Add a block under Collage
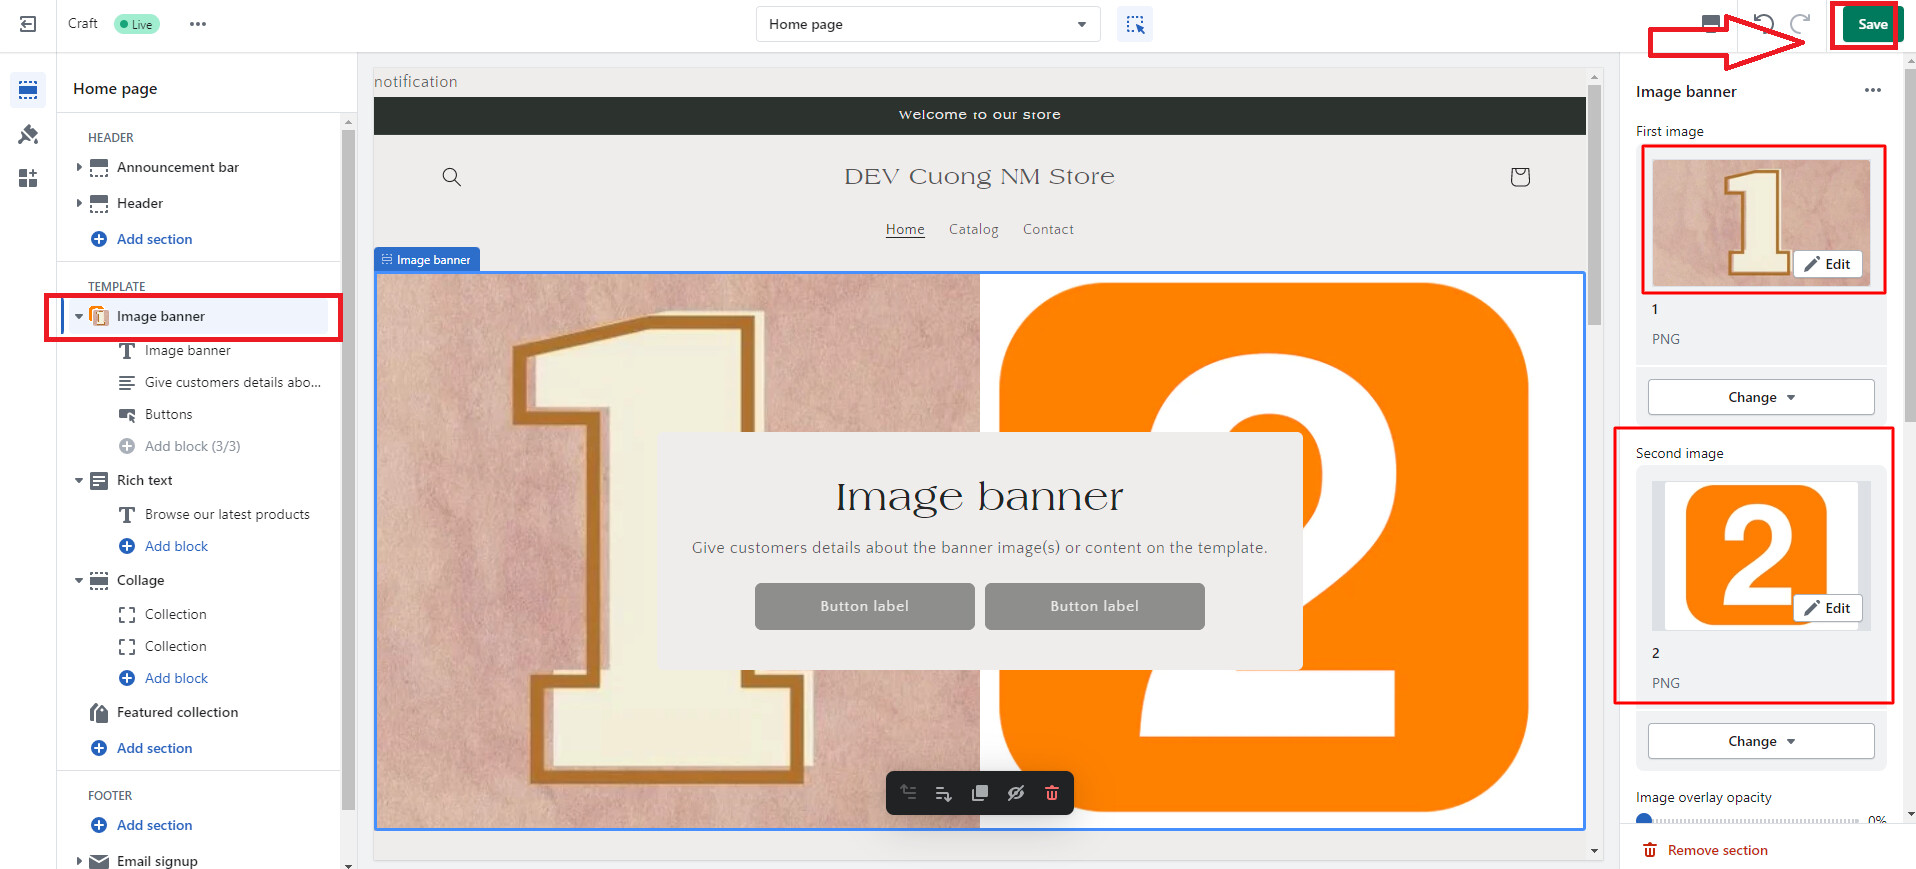 pyautogui.click(x=164, y=678)
